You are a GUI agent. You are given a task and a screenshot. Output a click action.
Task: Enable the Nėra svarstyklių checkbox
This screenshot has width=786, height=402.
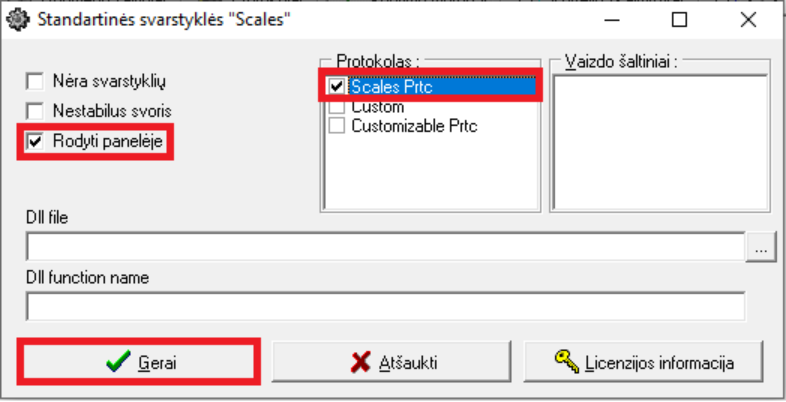pos(36,81)
